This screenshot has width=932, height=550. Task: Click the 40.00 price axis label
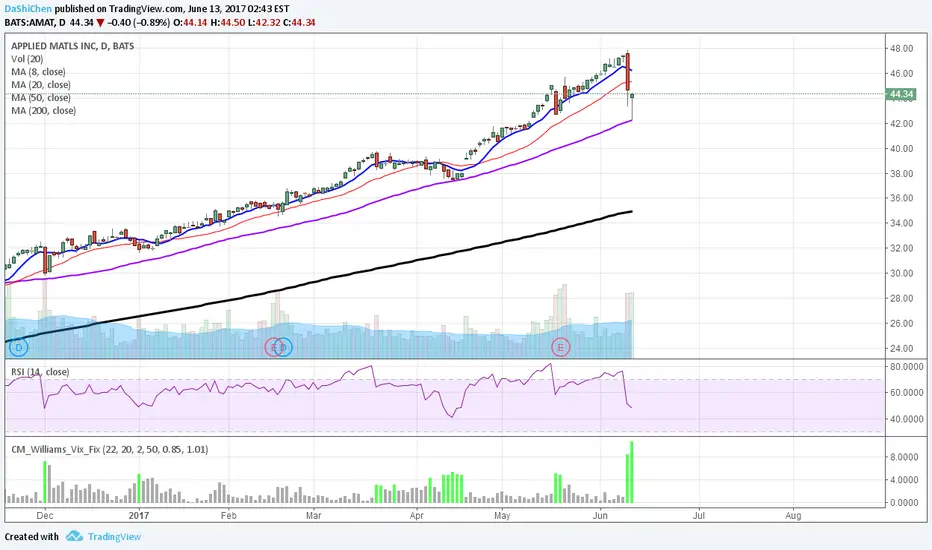click(x=901, y=149)
